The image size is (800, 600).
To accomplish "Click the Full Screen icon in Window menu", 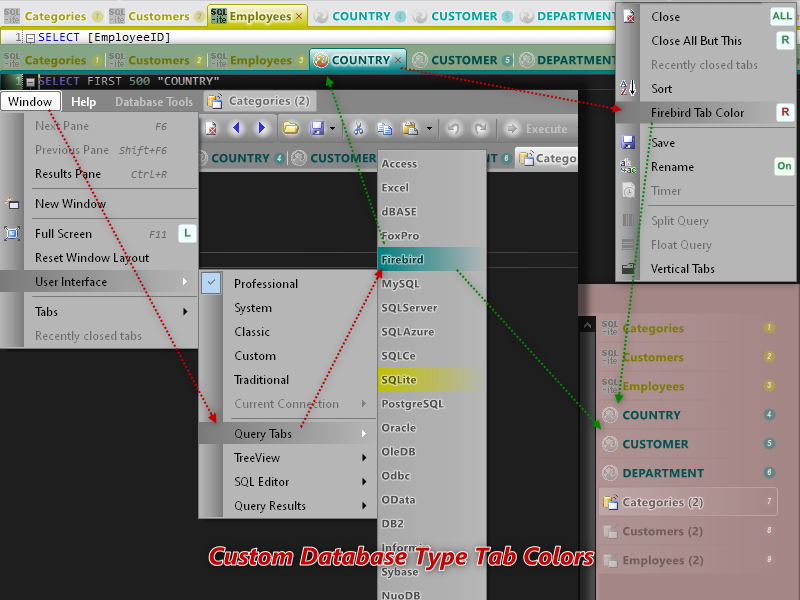I will coord(12,234).
